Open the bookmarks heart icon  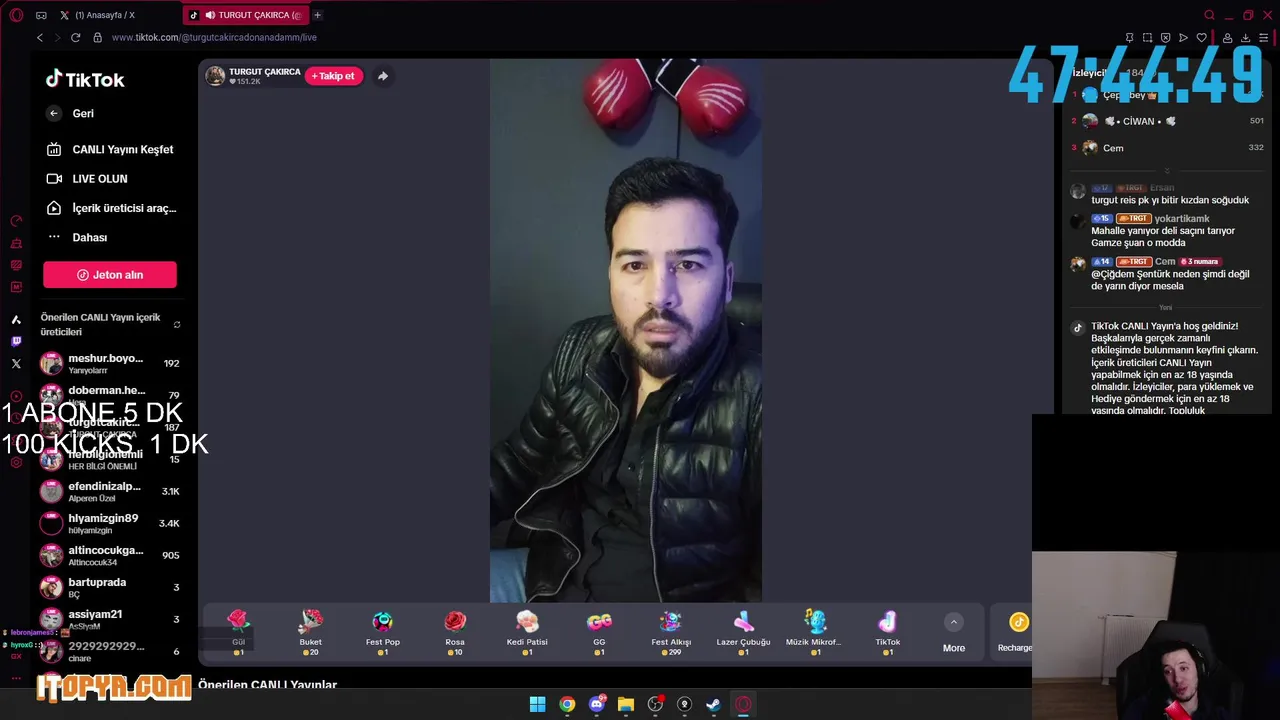click(x=1201, y=38)
